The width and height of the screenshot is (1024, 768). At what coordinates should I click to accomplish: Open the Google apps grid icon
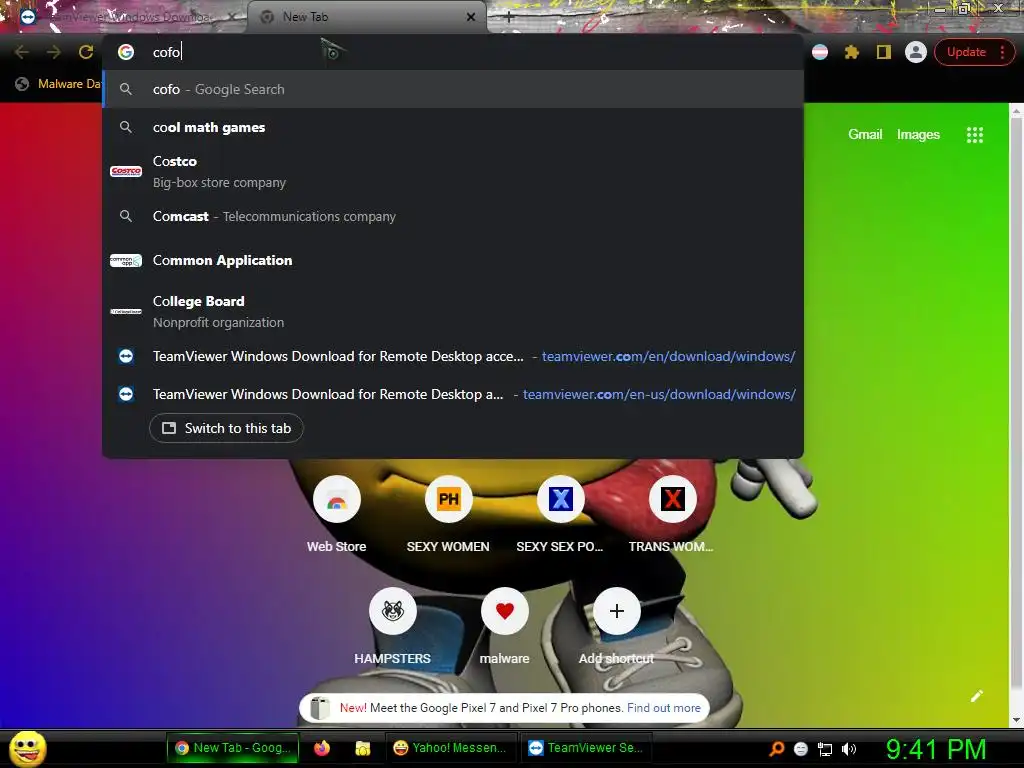pyautogui.click(x=974, y=135)
